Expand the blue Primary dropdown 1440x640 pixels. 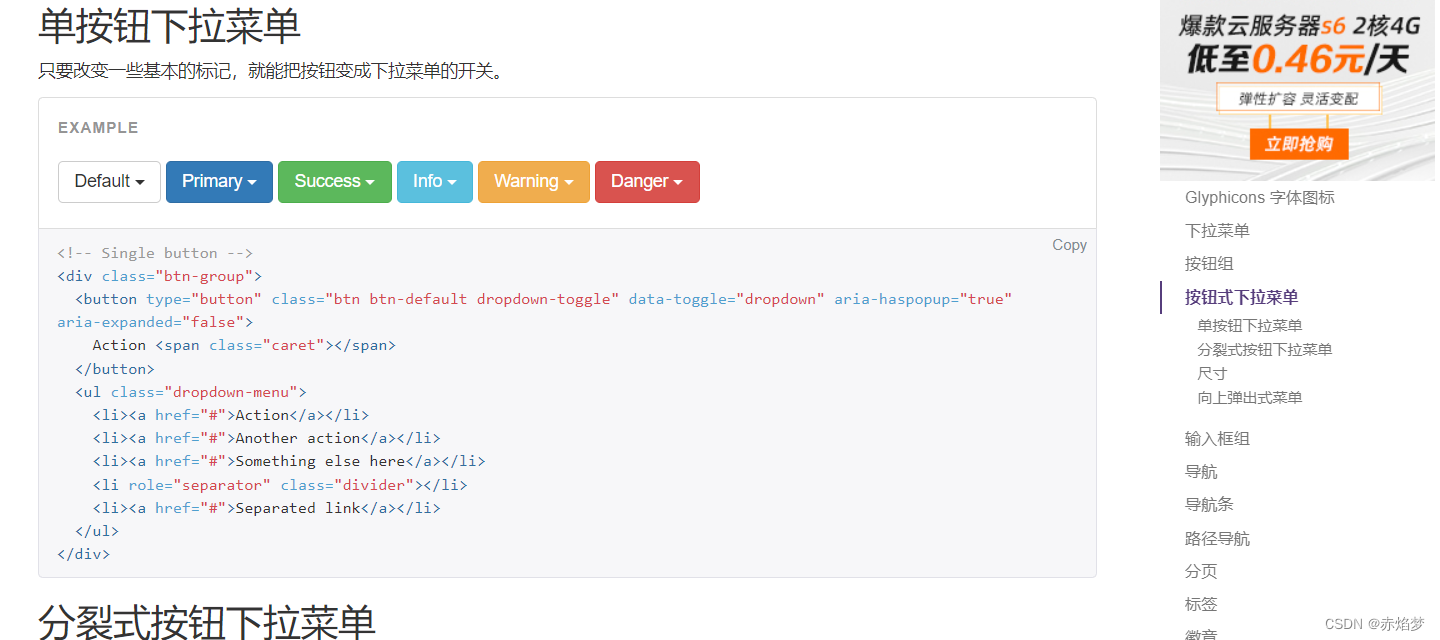point(219,182)
